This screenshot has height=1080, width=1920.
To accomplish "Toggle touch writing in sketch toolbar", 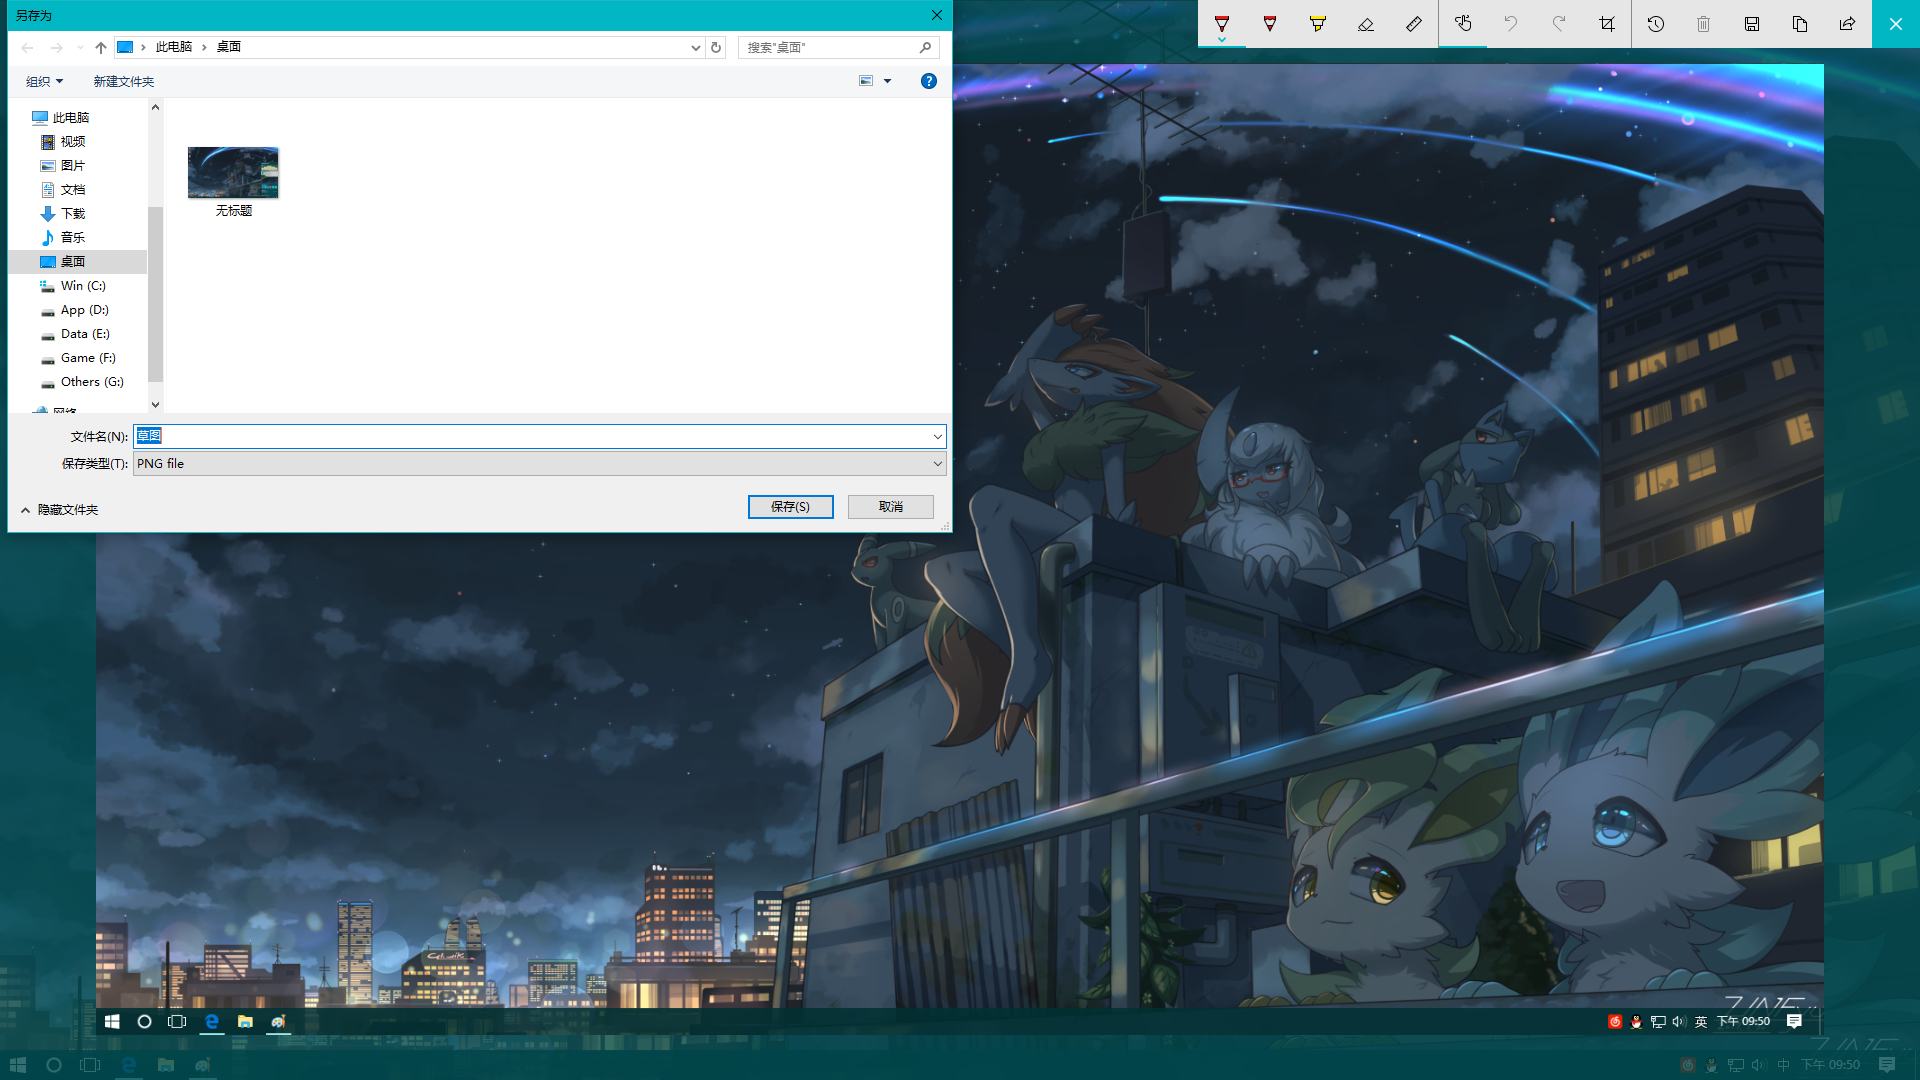I will point(1463,24).
